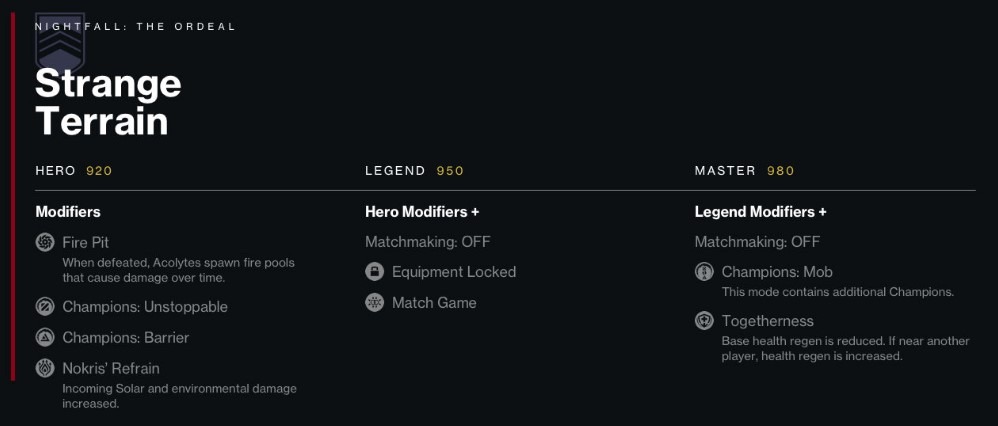
Task: Click the Champions: Unstoppable icon
Action: point(45,307)
